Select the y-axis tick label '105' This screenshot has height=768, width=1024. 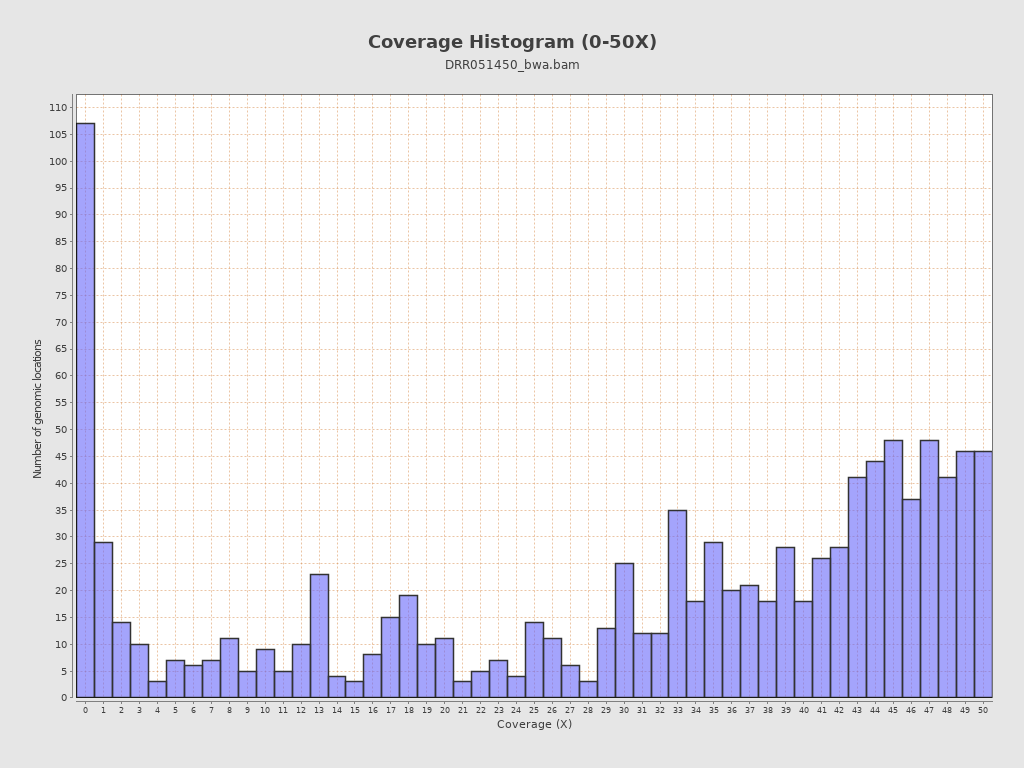coord(59,135)
